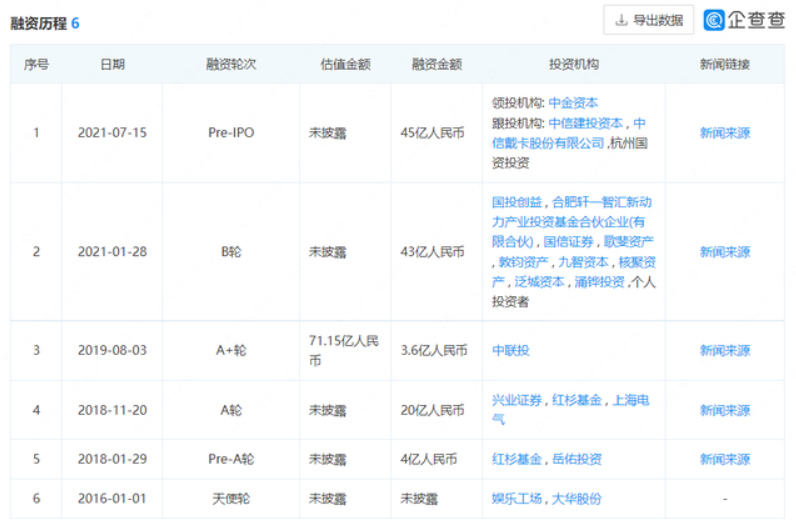796x520 pixels.
Task: Click the download icon in 导出数据
Action: point(622,20)
